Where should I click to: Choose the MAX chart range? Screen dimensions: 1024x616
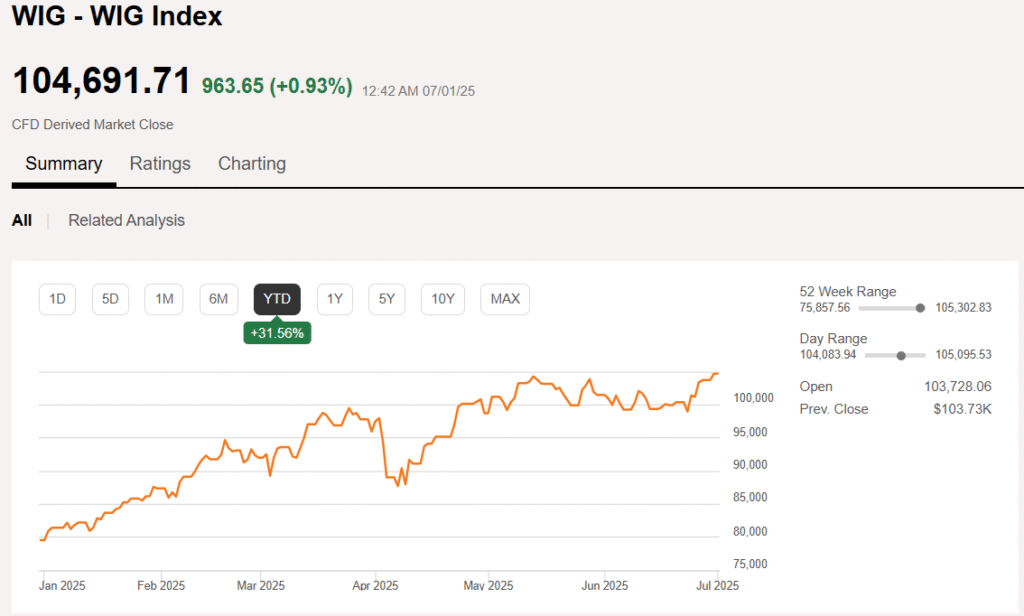pyautogui.click(x=505, y=299)
